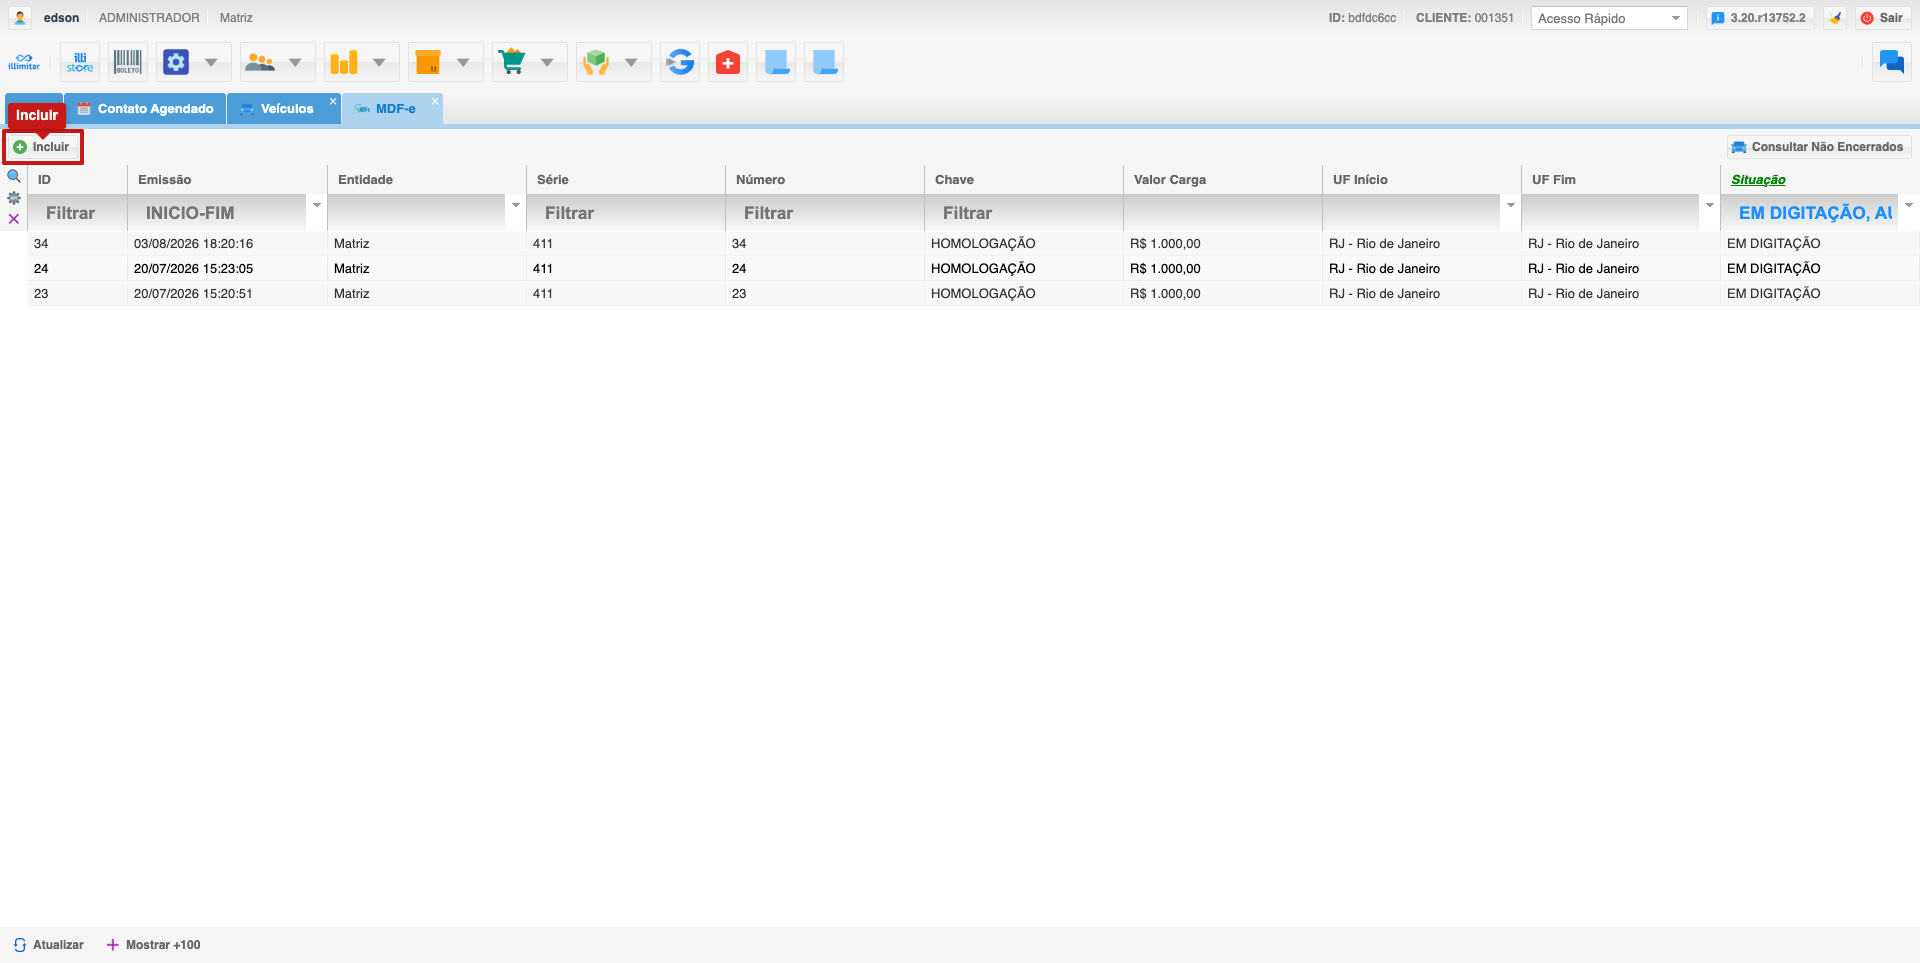Open the UF Início filter dropdown
The image size is (1920, 963).
(1511, 205)
